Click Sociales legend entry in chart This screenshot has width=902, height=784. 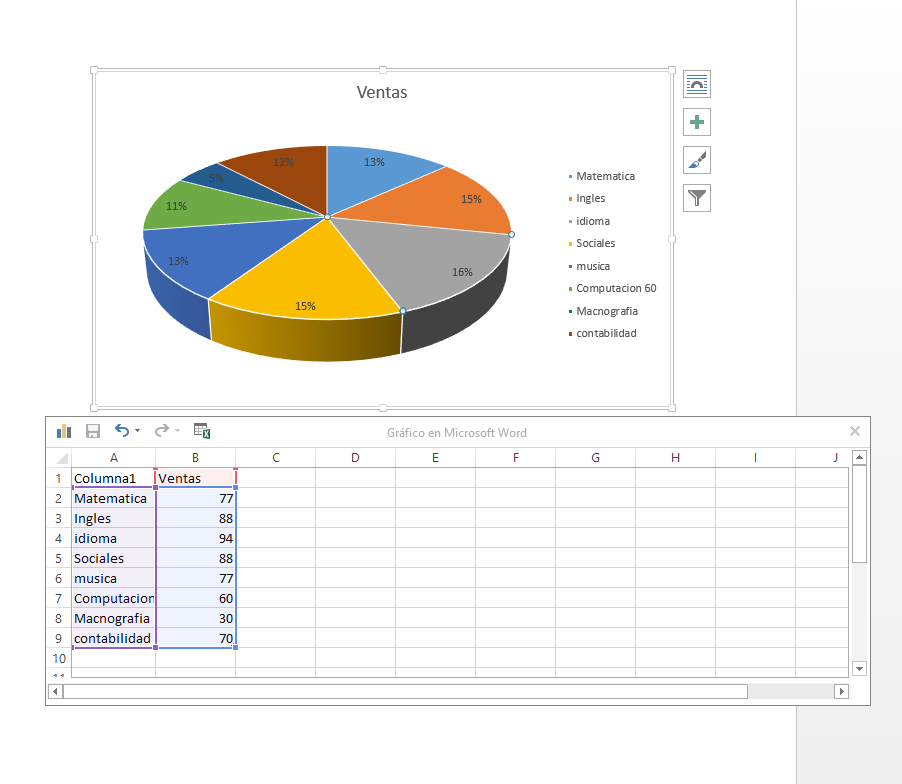point(592,243)
